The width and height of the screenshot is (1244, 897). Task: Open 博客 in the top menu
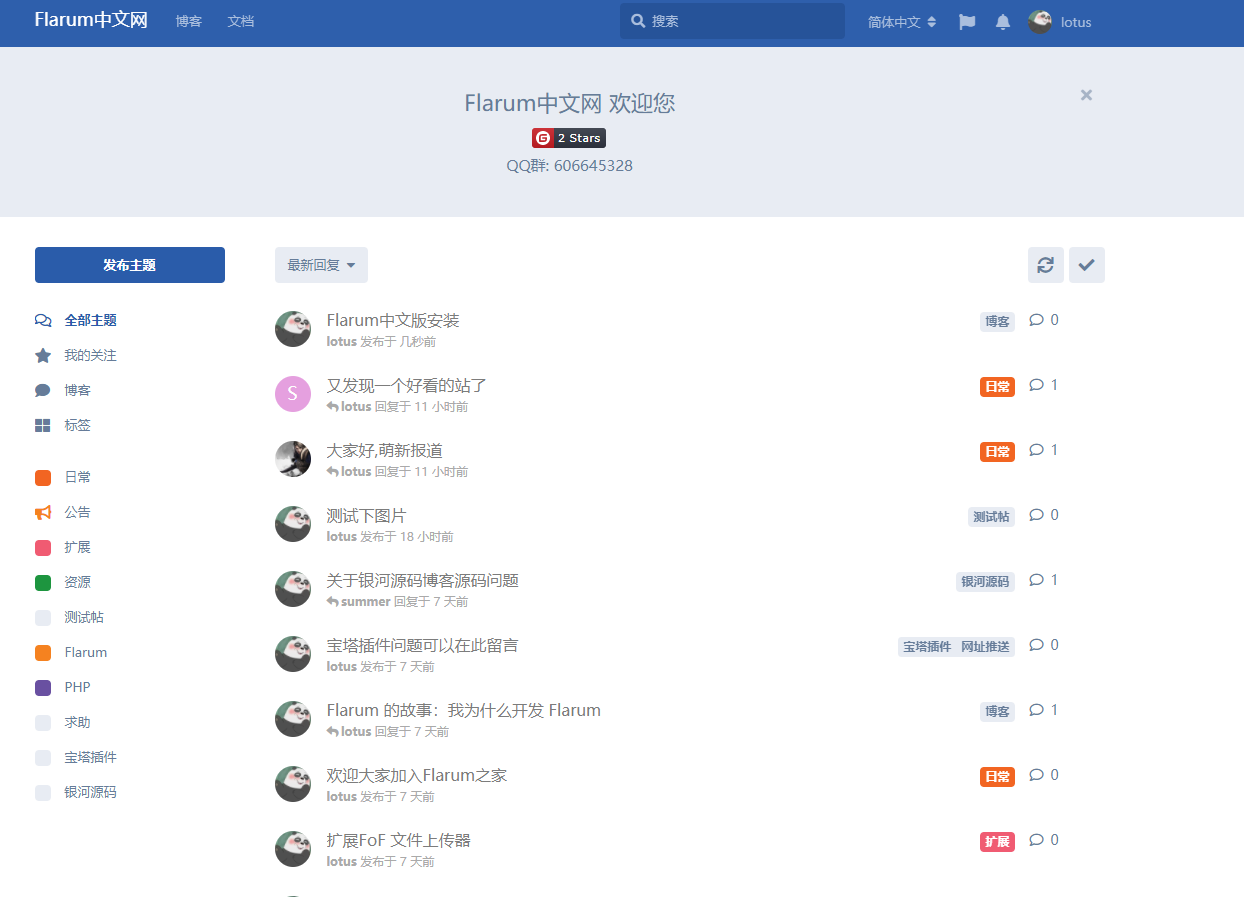pyautogui.click(x=188, y=21)
